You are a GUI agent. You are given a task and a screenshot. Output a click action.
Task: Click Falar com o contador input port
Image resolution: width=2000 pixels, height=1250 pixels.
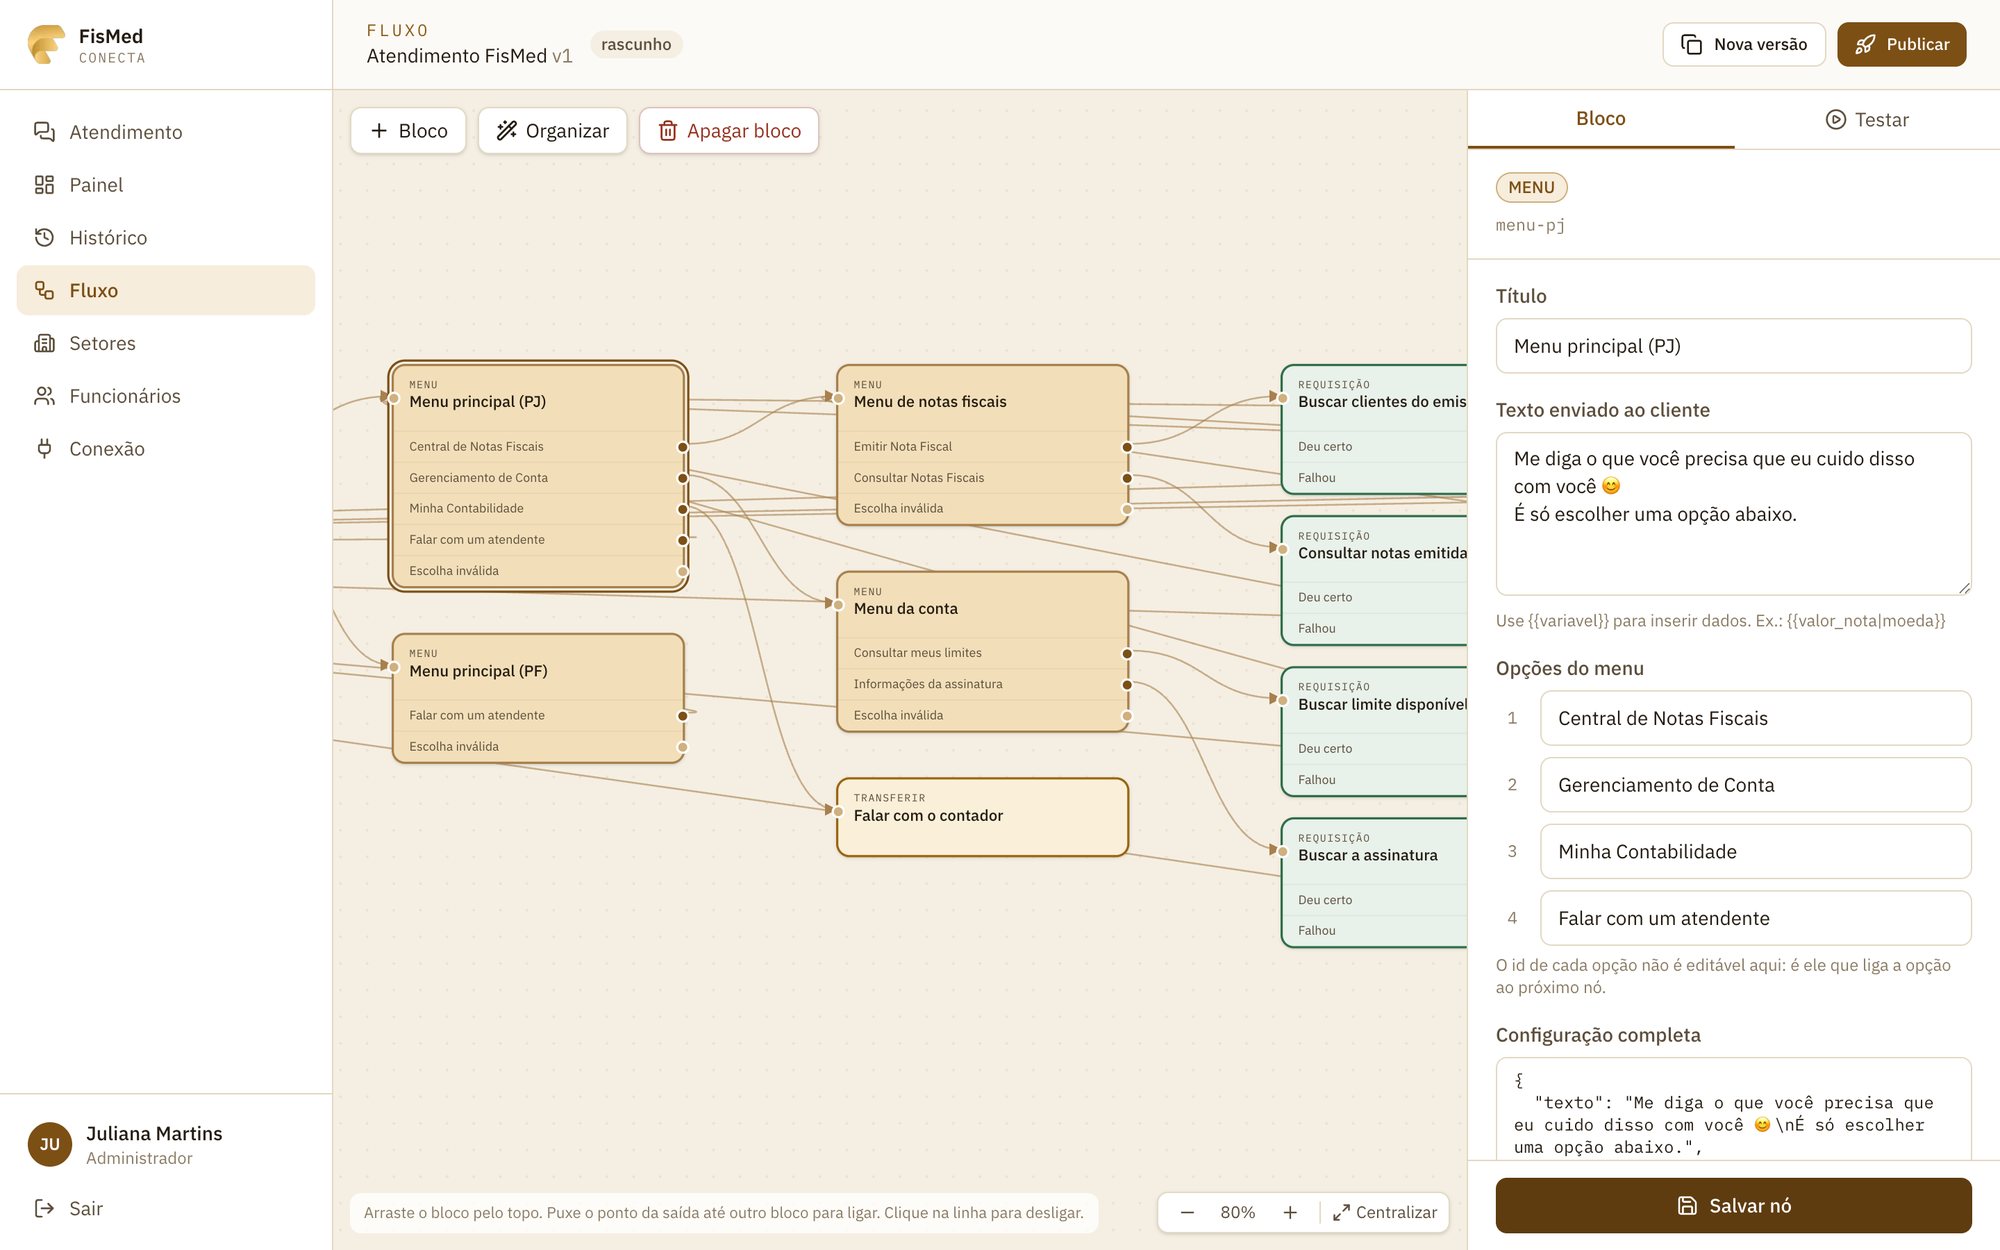(838, 811)
